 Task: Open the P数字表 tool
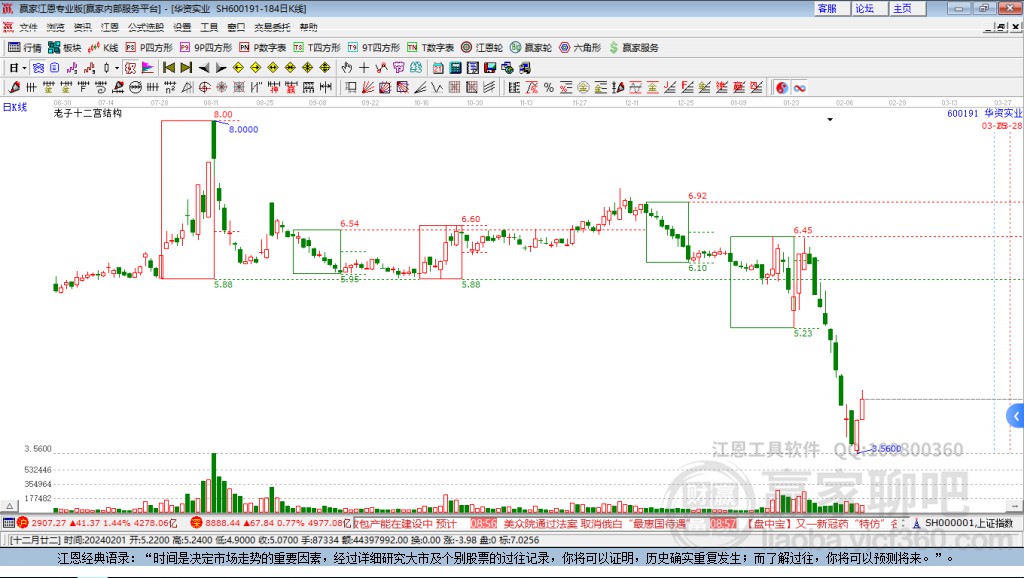point(263,48)
